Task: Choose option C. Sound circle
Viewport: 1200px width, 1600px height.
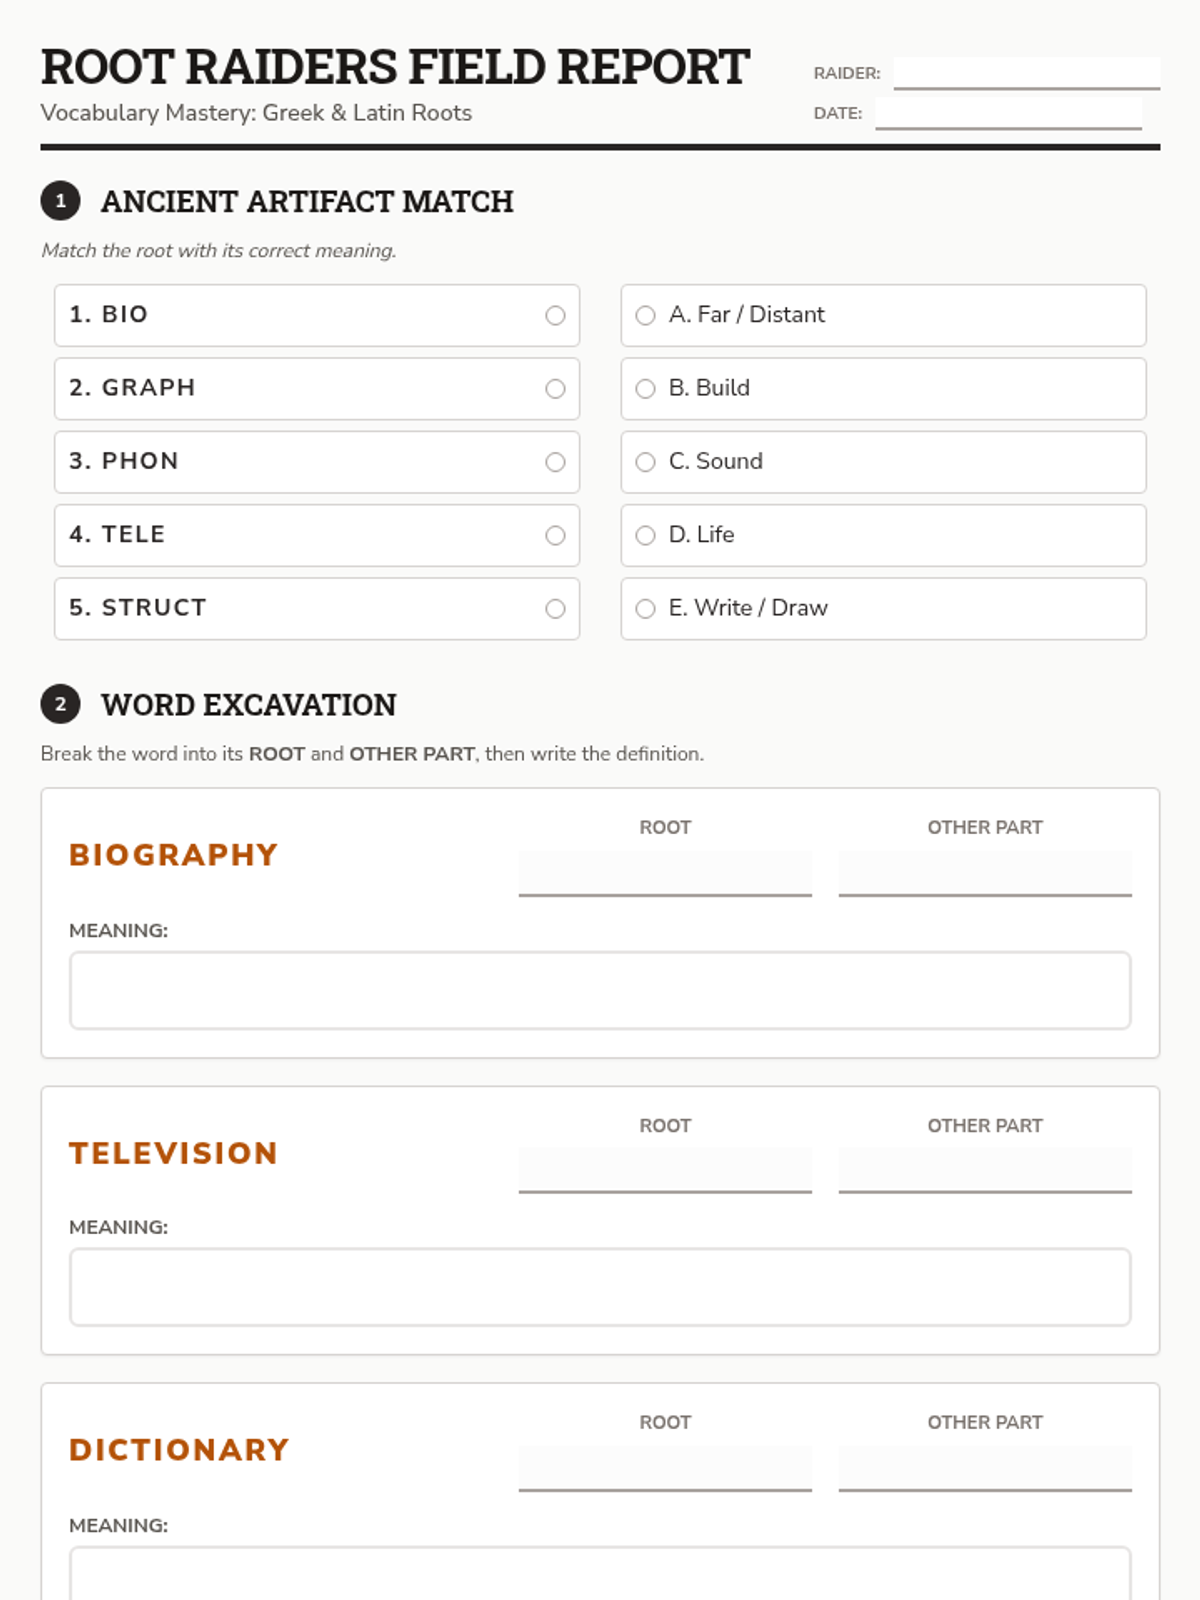Action: [646, 462]
